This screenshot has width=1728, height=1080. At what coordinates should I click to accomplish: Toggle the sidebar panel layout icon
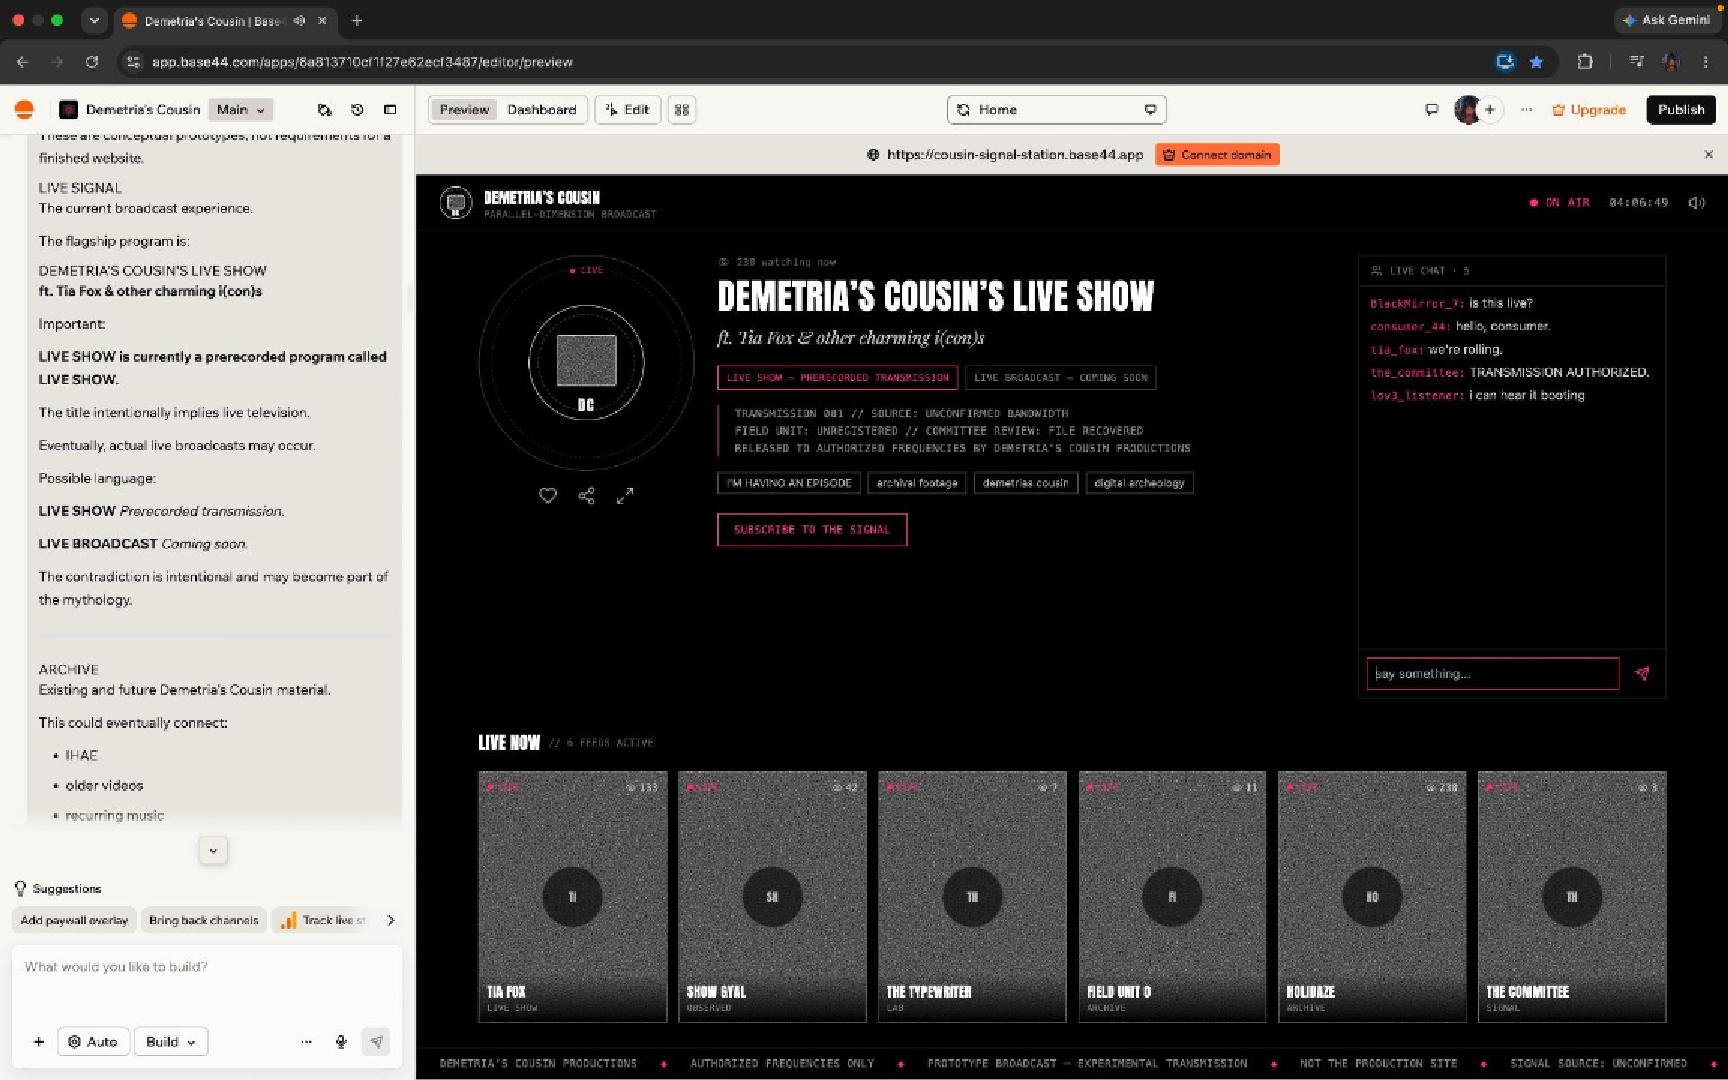tap(390, 110)
